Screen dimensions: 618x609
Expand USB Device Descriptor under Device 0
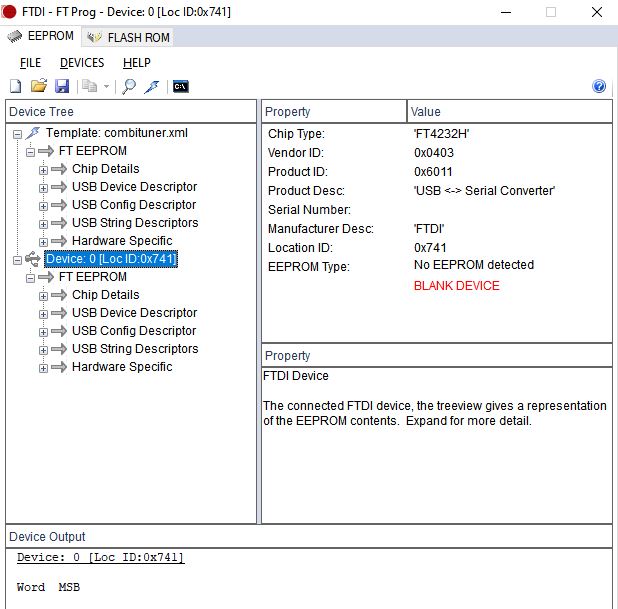[43, 314]
